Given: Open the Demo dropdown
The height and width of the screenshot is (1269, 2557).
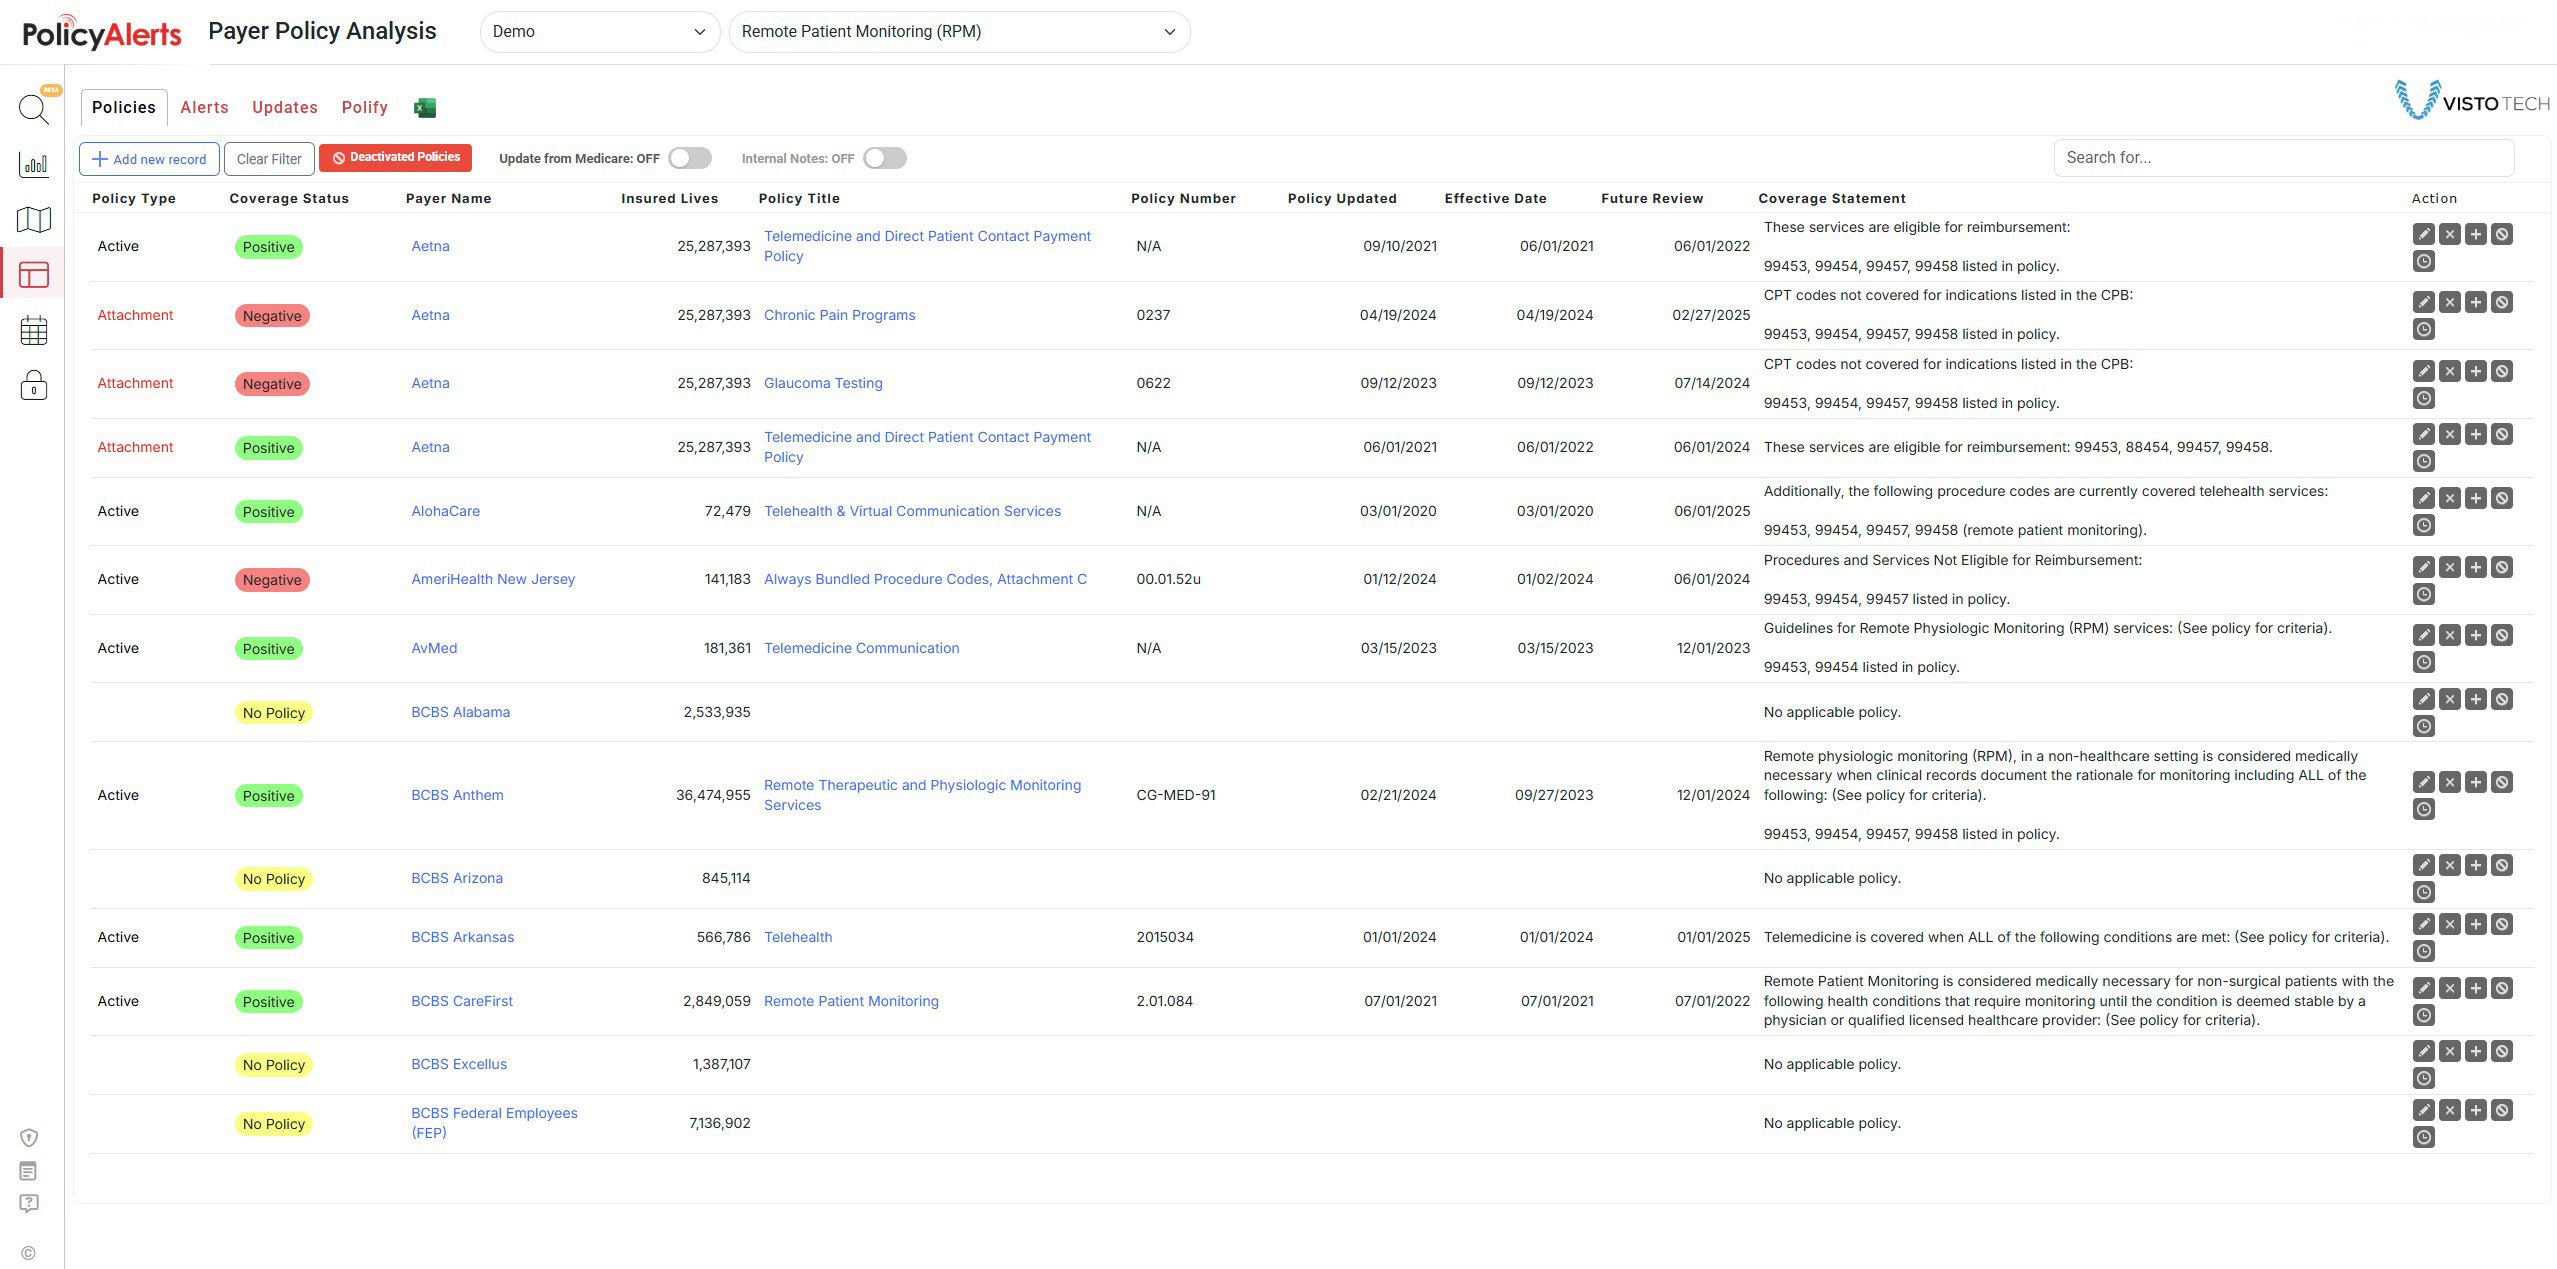Looking at the screenshot, I should 599,32.
